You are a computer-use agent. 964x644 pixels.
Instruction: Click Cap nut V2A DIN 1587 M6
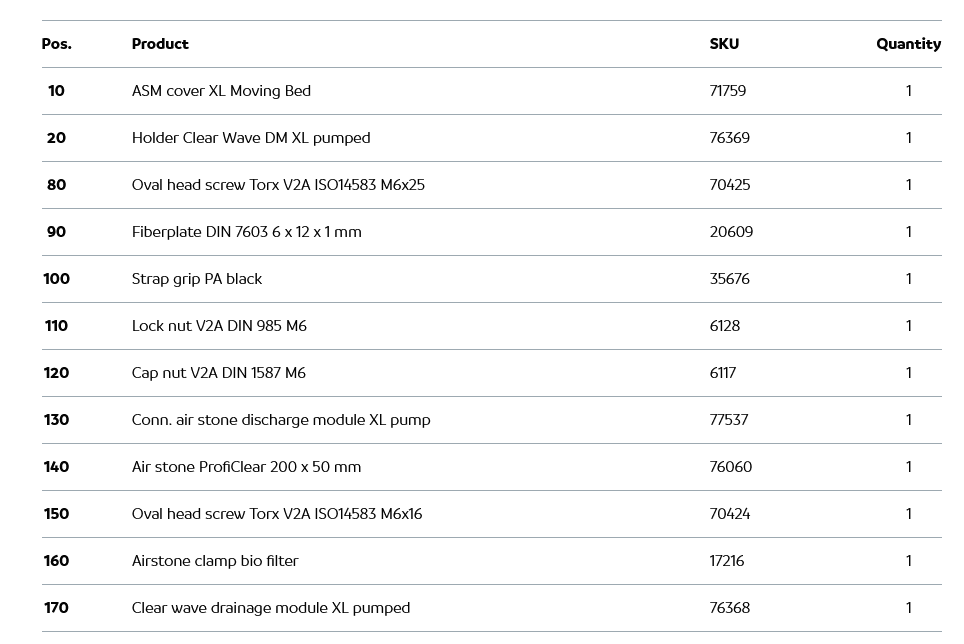(x=219, y=373)
